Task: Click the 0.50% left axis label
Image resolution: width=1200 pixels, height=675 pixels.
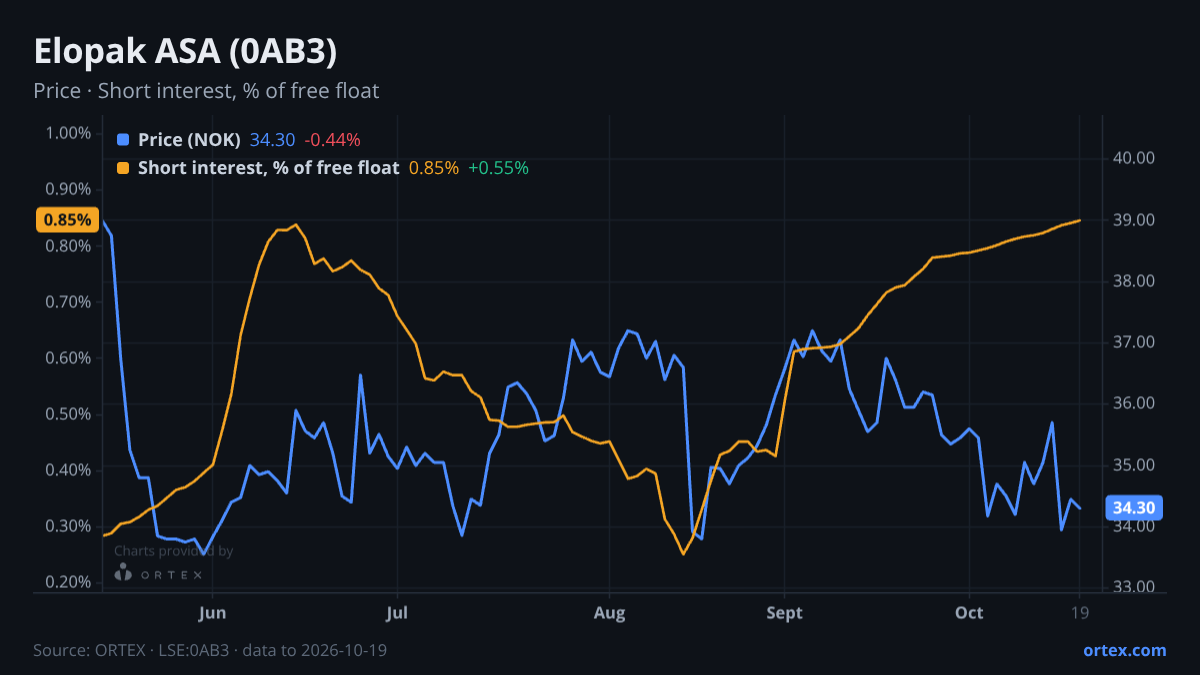Action: (69, 414)
